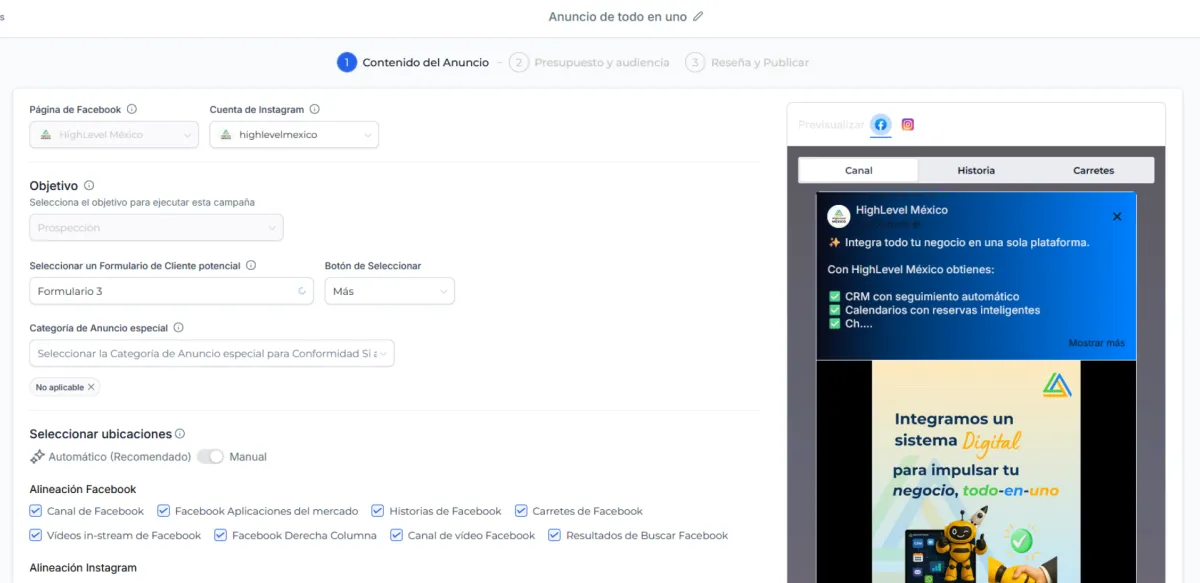Image resolution: width=1200 pixels, height=583 pixels.
Task: Click the text Selecciona el objetivo para ejecutar esta campaña
Action: 142,202
